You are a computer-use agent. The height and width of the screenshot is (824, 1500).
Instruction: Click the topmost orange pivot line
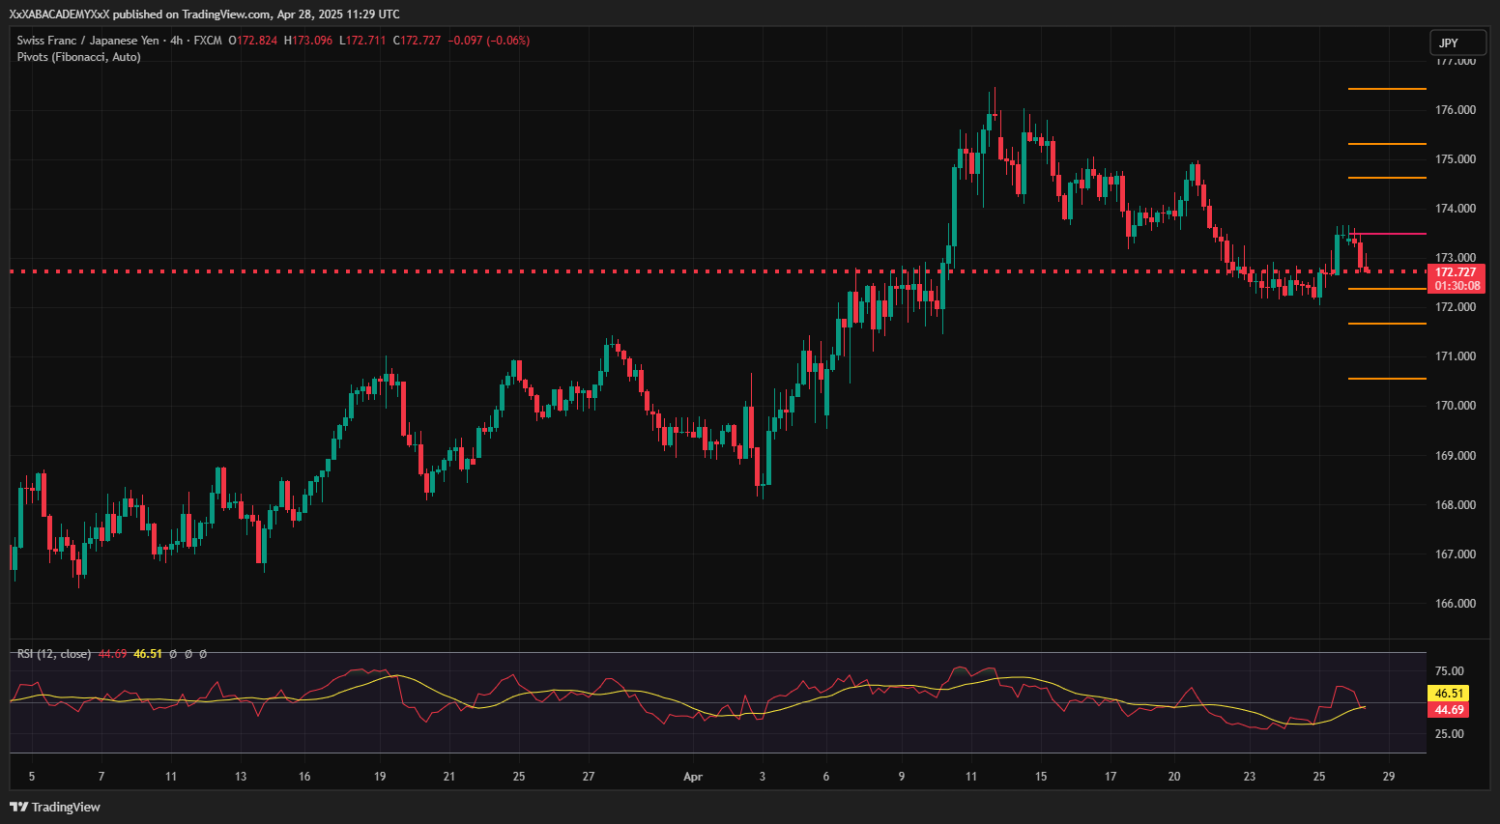pos(1386,89)
